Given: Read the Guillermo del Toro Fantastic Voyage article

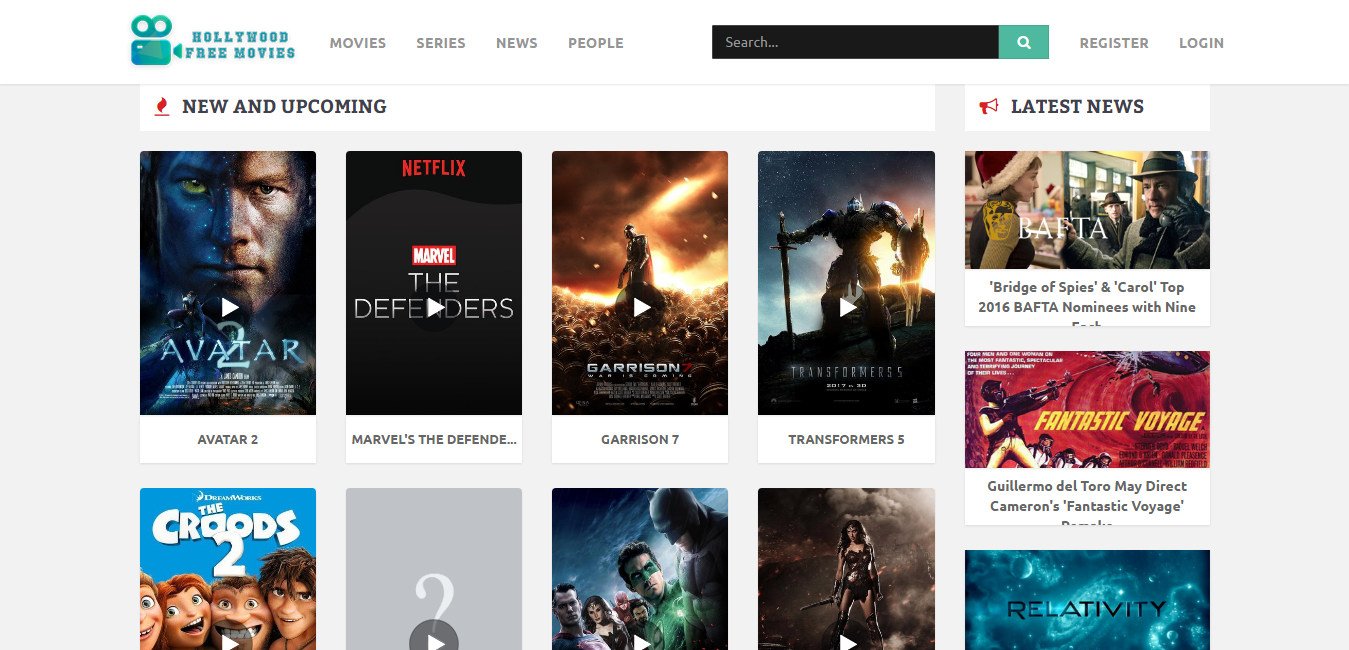Looking at the screenshot, I should [1087, 503].
